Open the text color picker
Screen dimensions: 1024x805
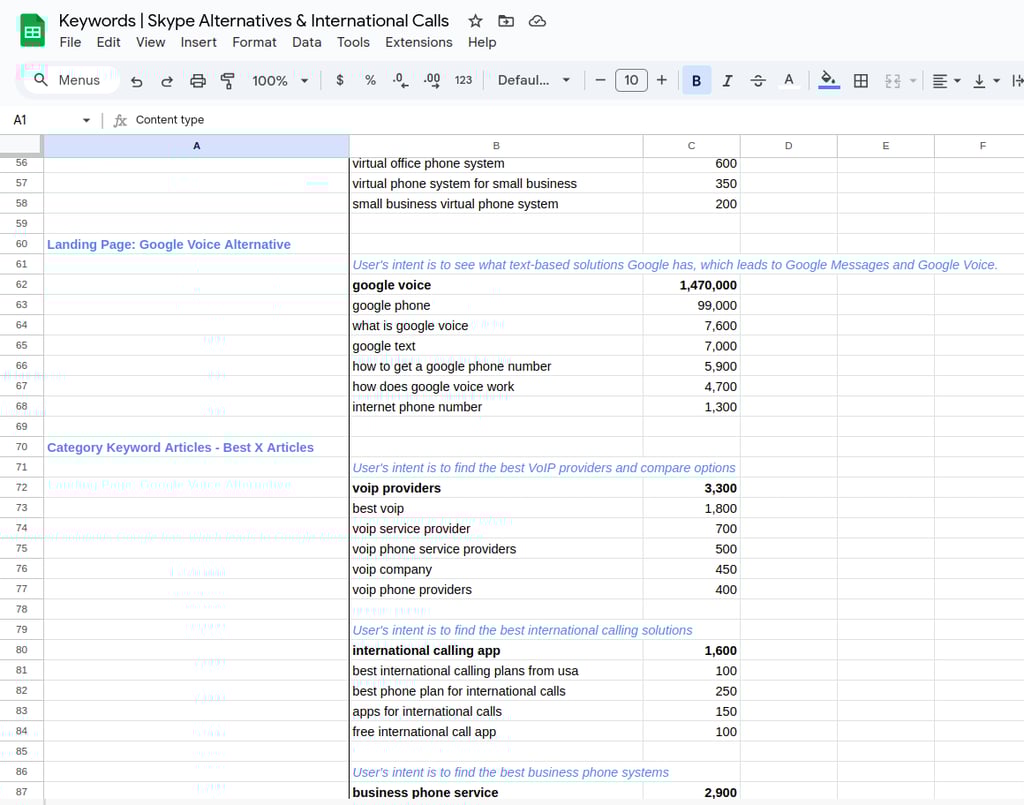789,80
